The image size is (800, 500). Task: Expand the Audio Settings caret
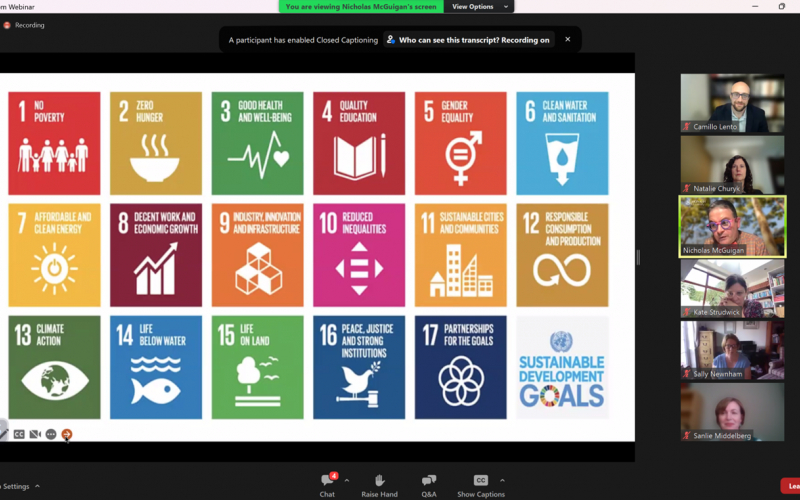37,486
